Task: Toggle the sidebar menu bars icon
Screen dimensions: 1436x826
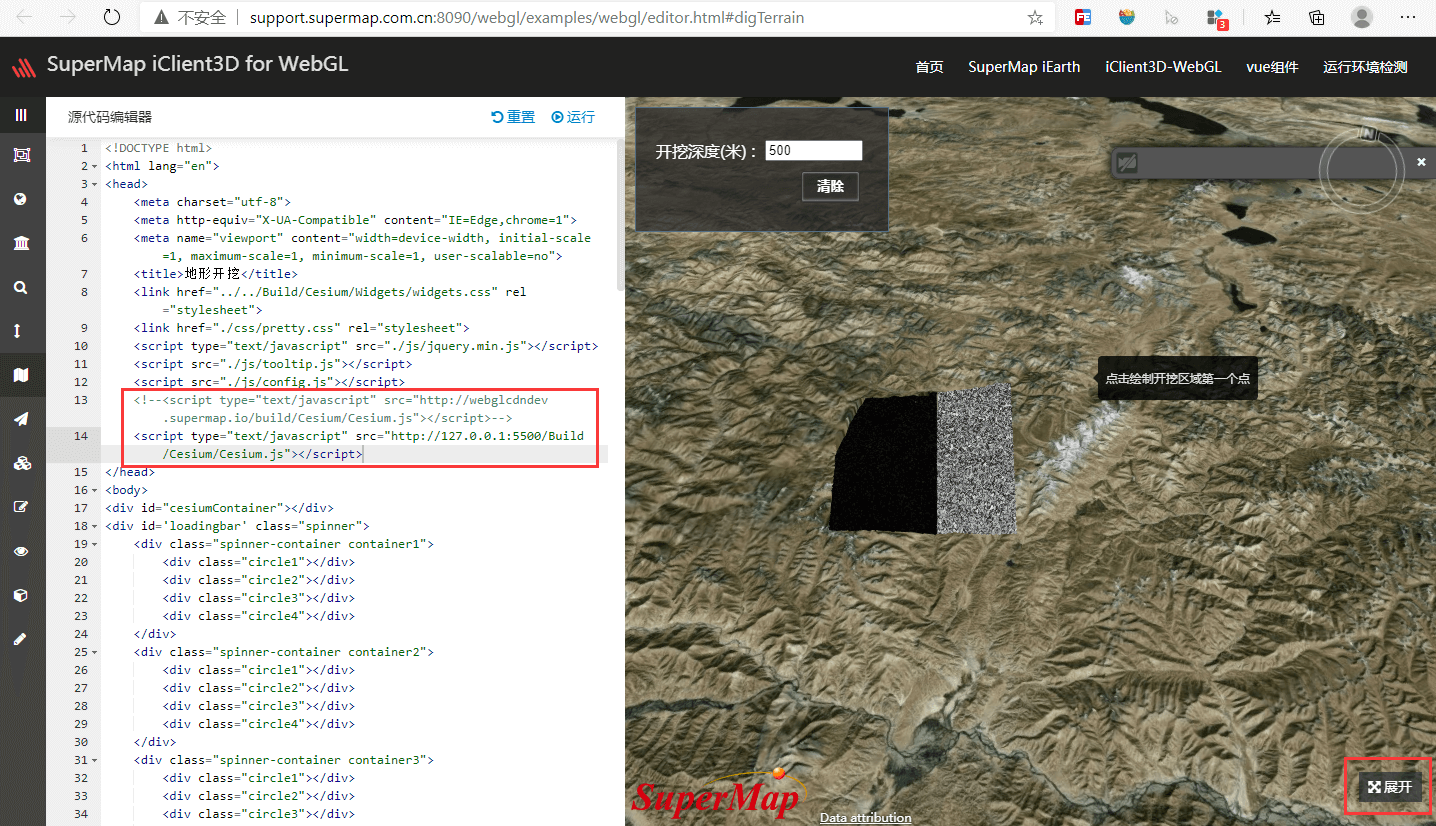Action: tap(20, 115)
